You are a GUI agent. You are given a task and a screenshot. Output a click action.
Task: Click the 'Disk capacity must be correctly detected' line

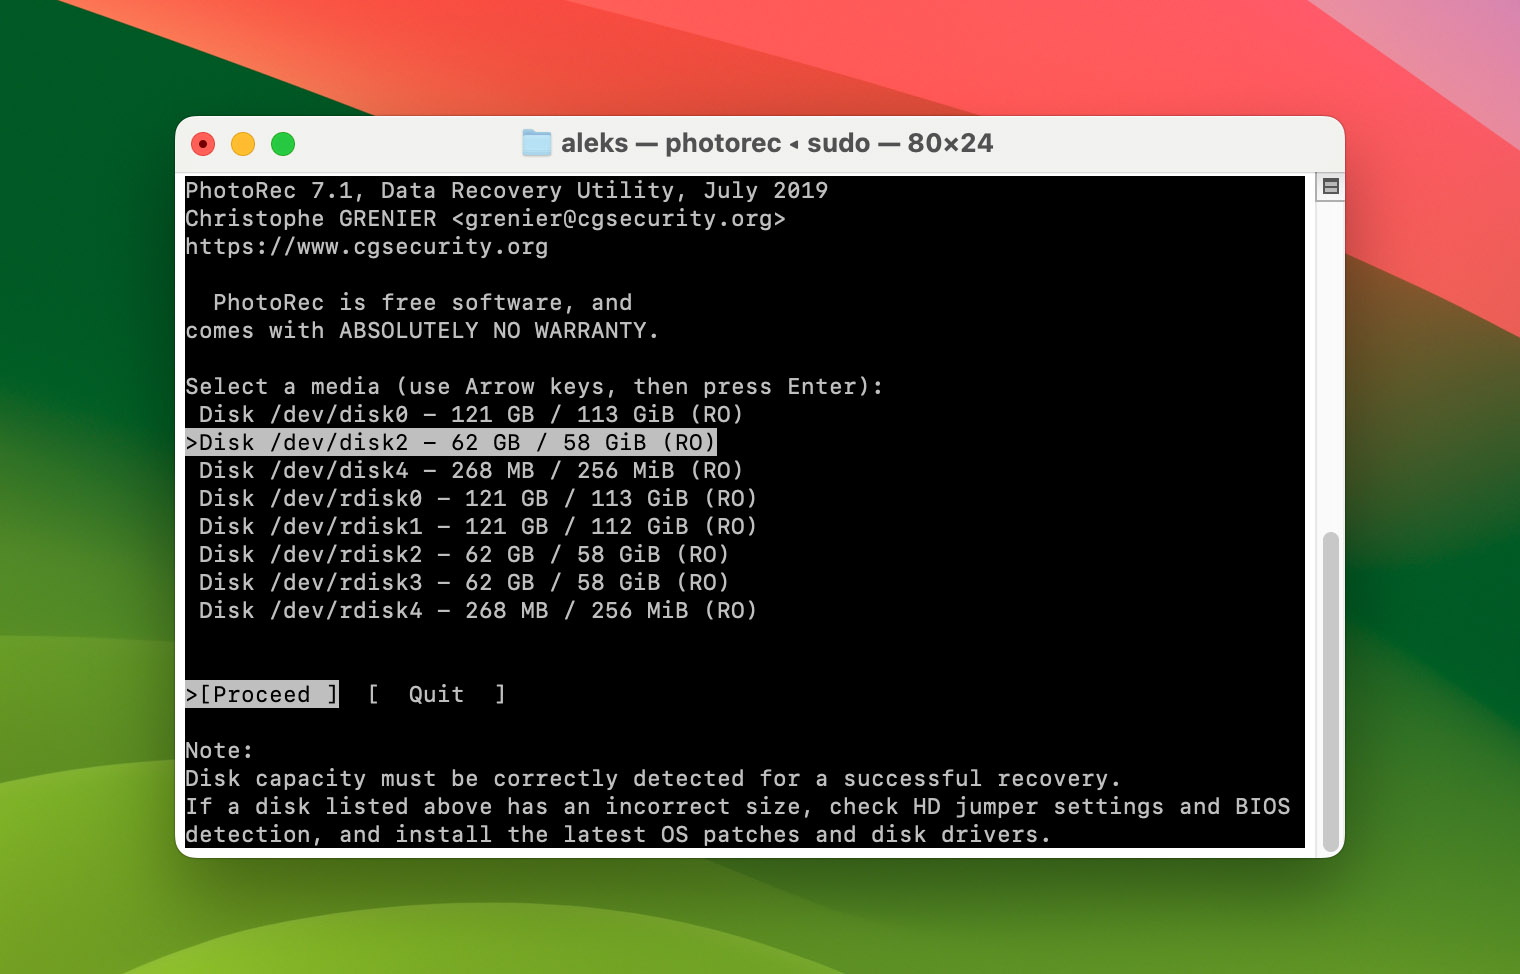pyautogui.click(x=653, y=778)
